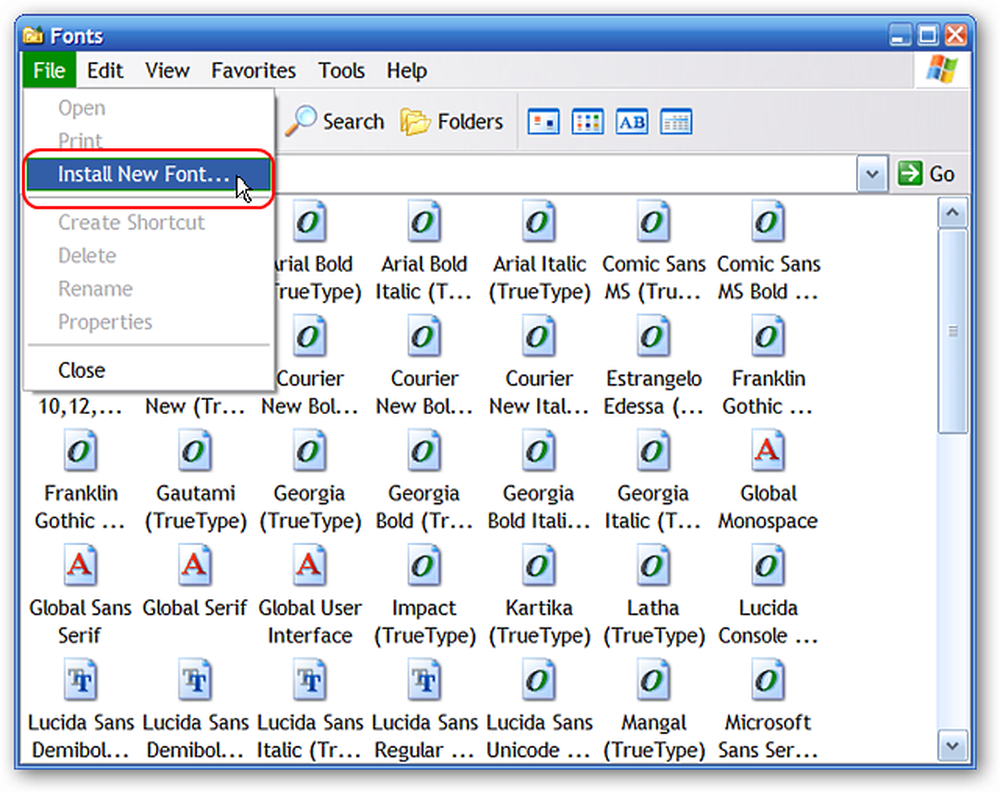Select the Arial Italic (TrueType) font
1000x793 pixels.
pyautogui.click(x=539, y=223)
